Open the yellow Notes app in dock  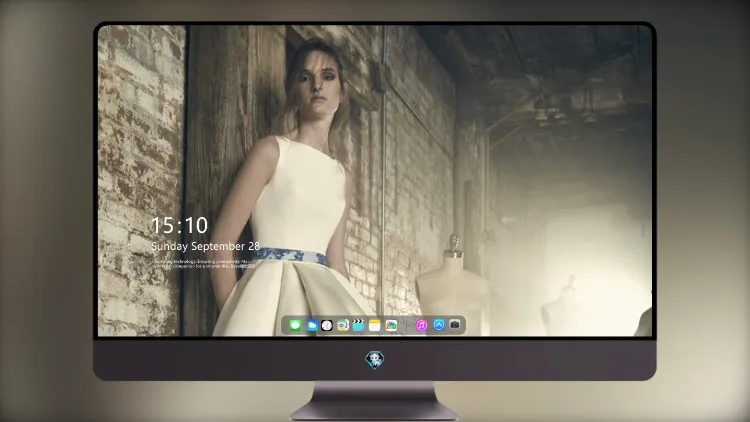pyautogui.click(x=375, y=325)
